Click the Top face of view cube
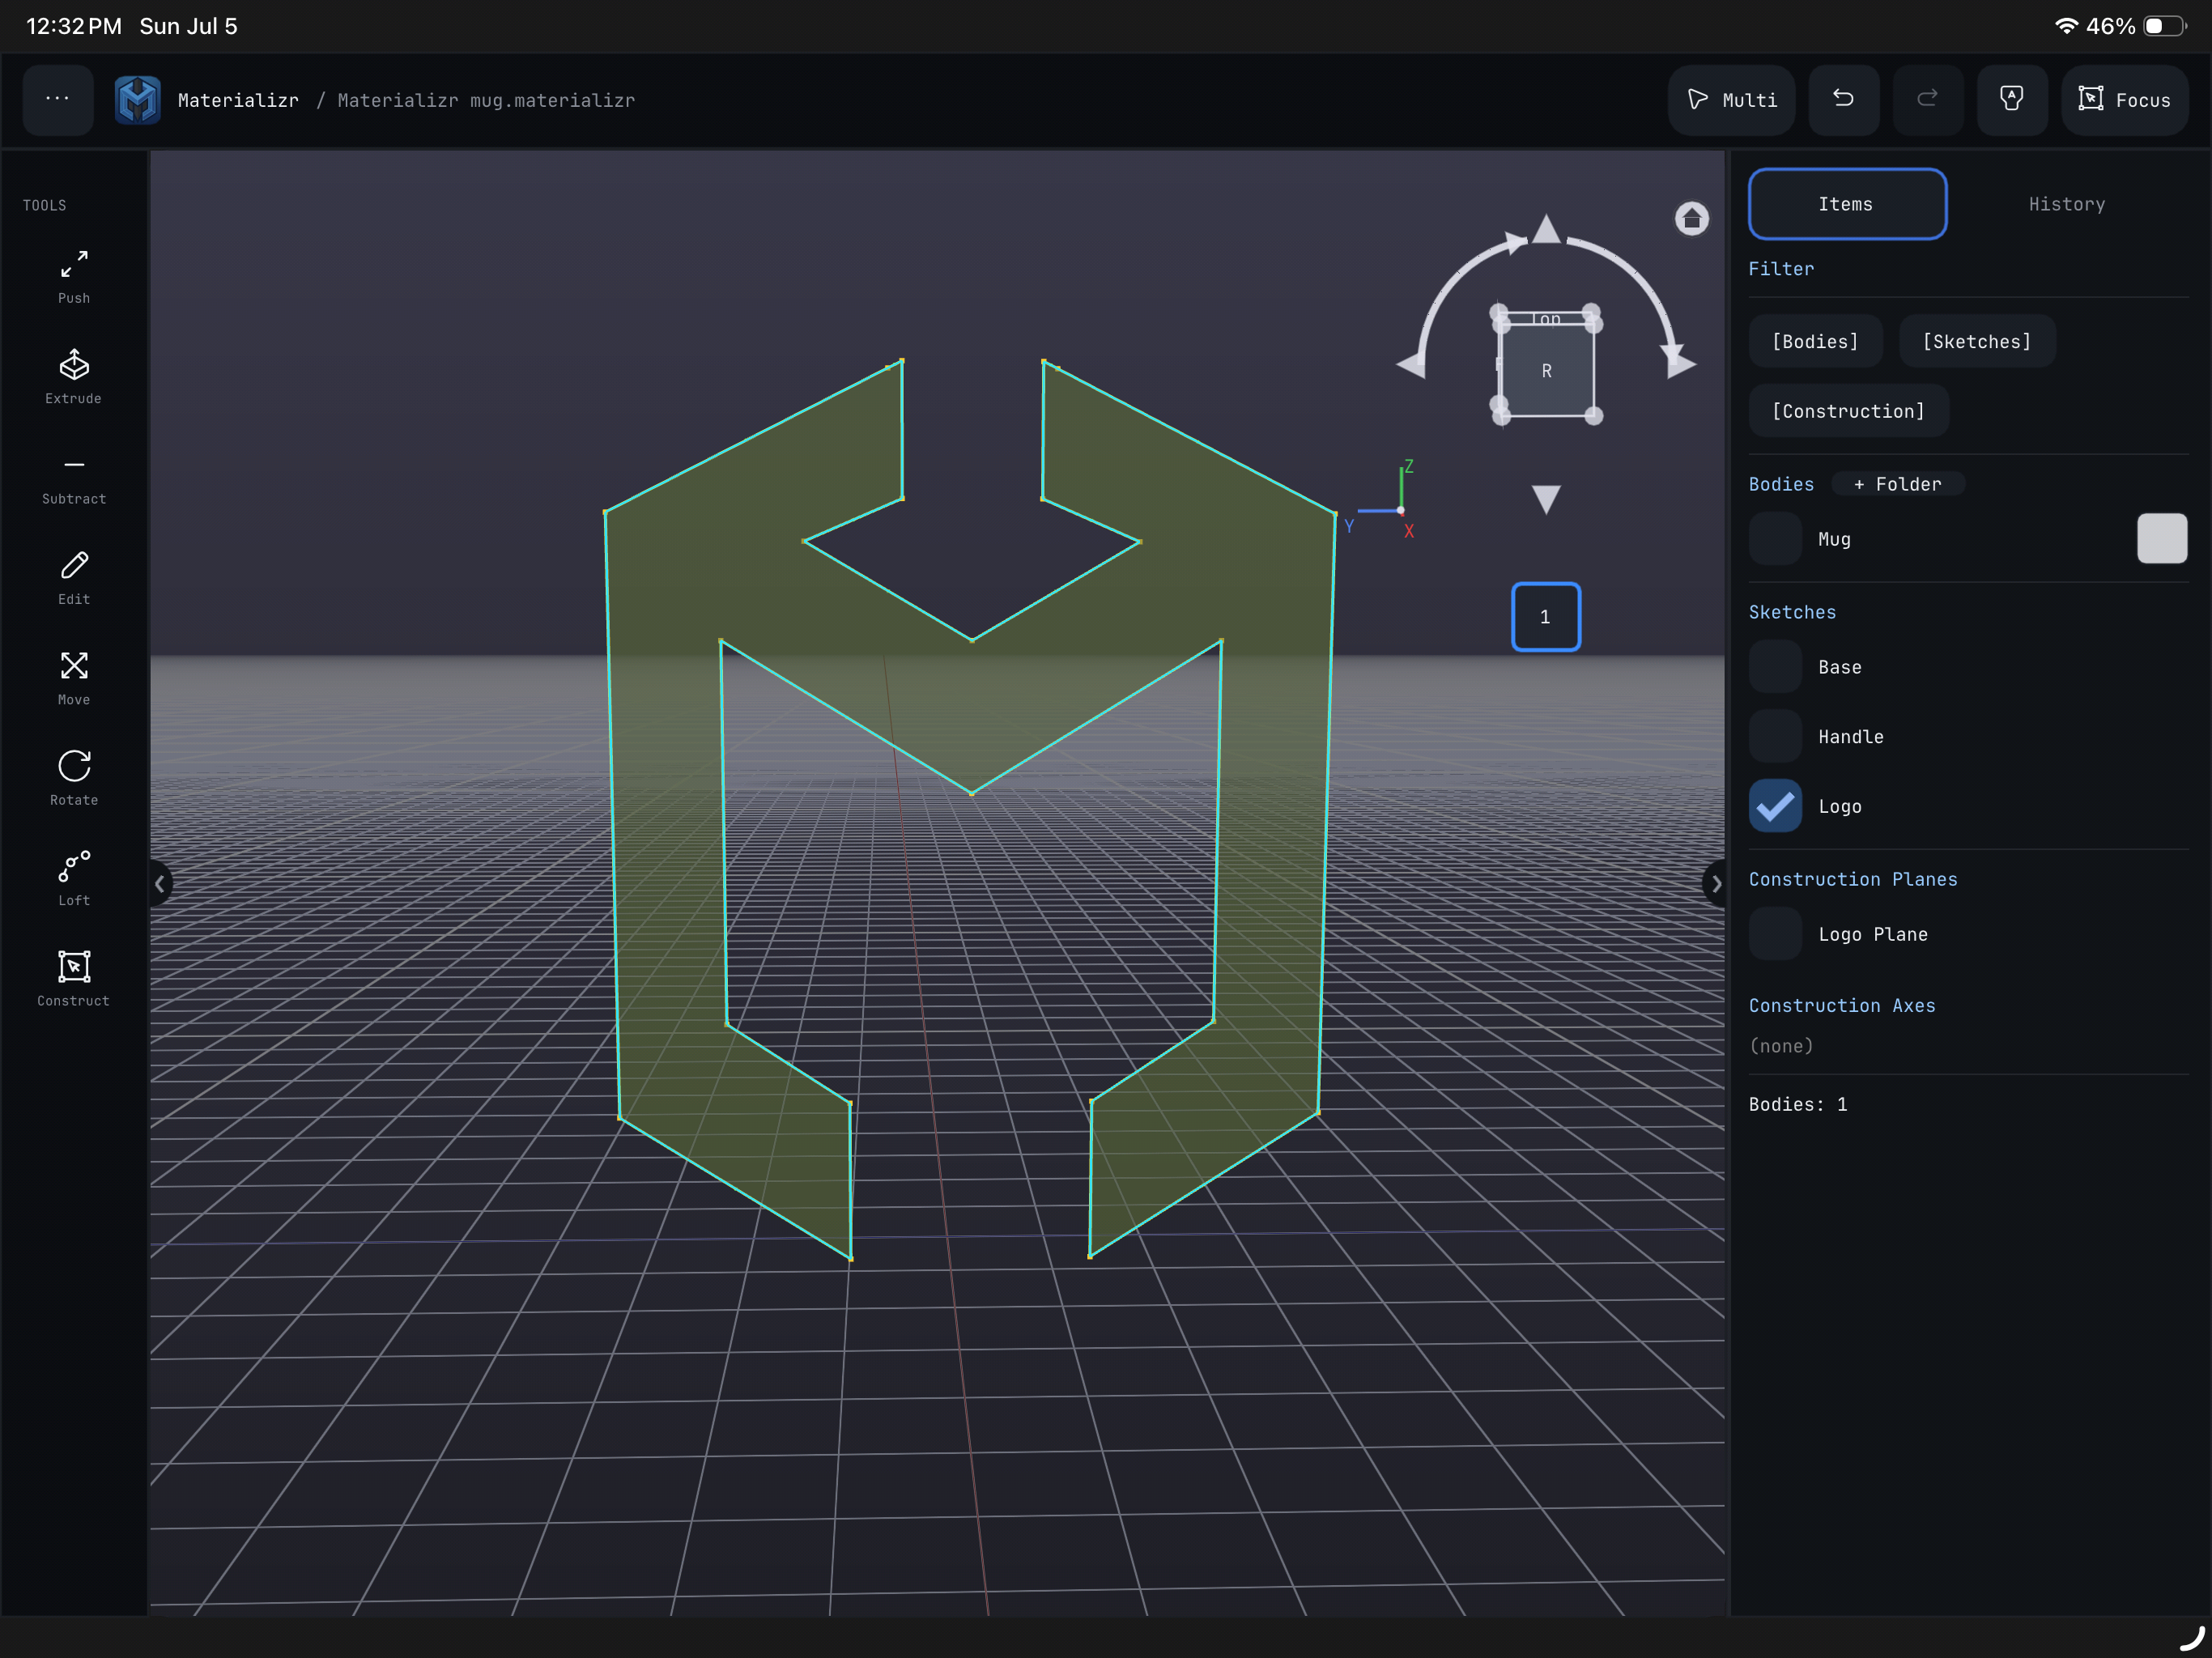Screen dimensions: 2212x1658 1546,319
